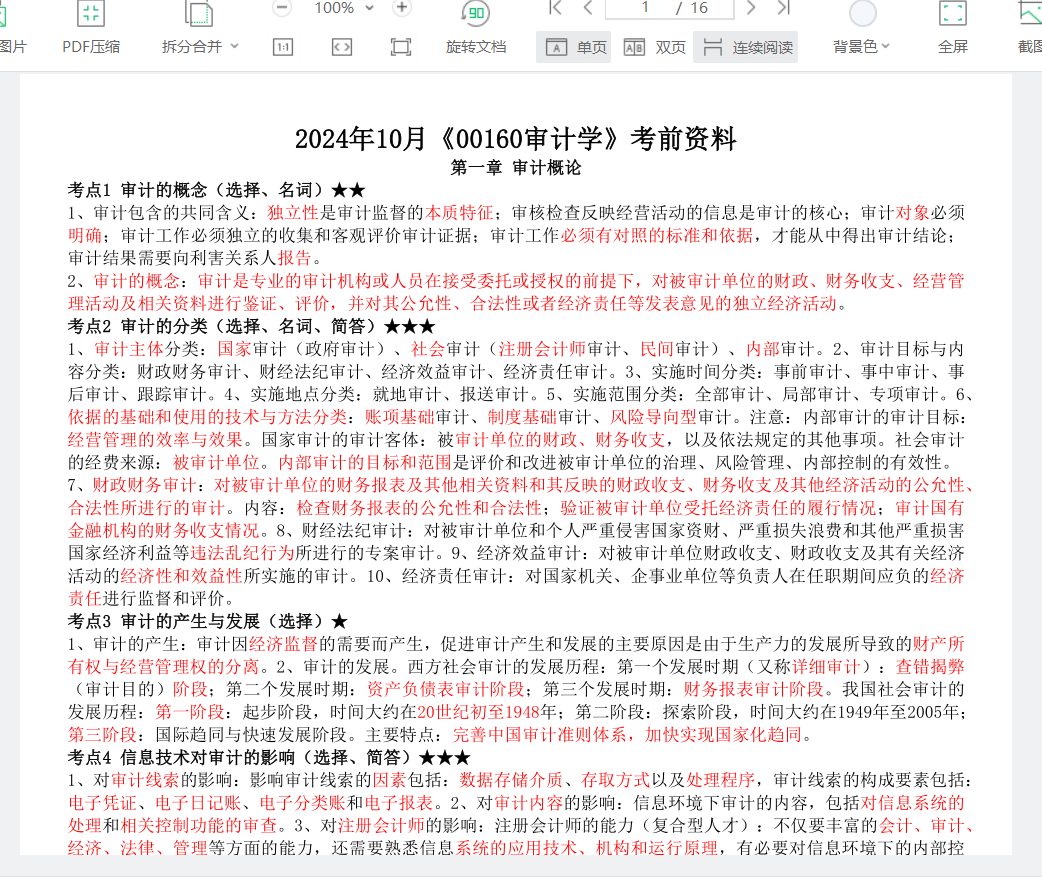
Task: Click the red text 电子凭证
Action: click(102, 803)
